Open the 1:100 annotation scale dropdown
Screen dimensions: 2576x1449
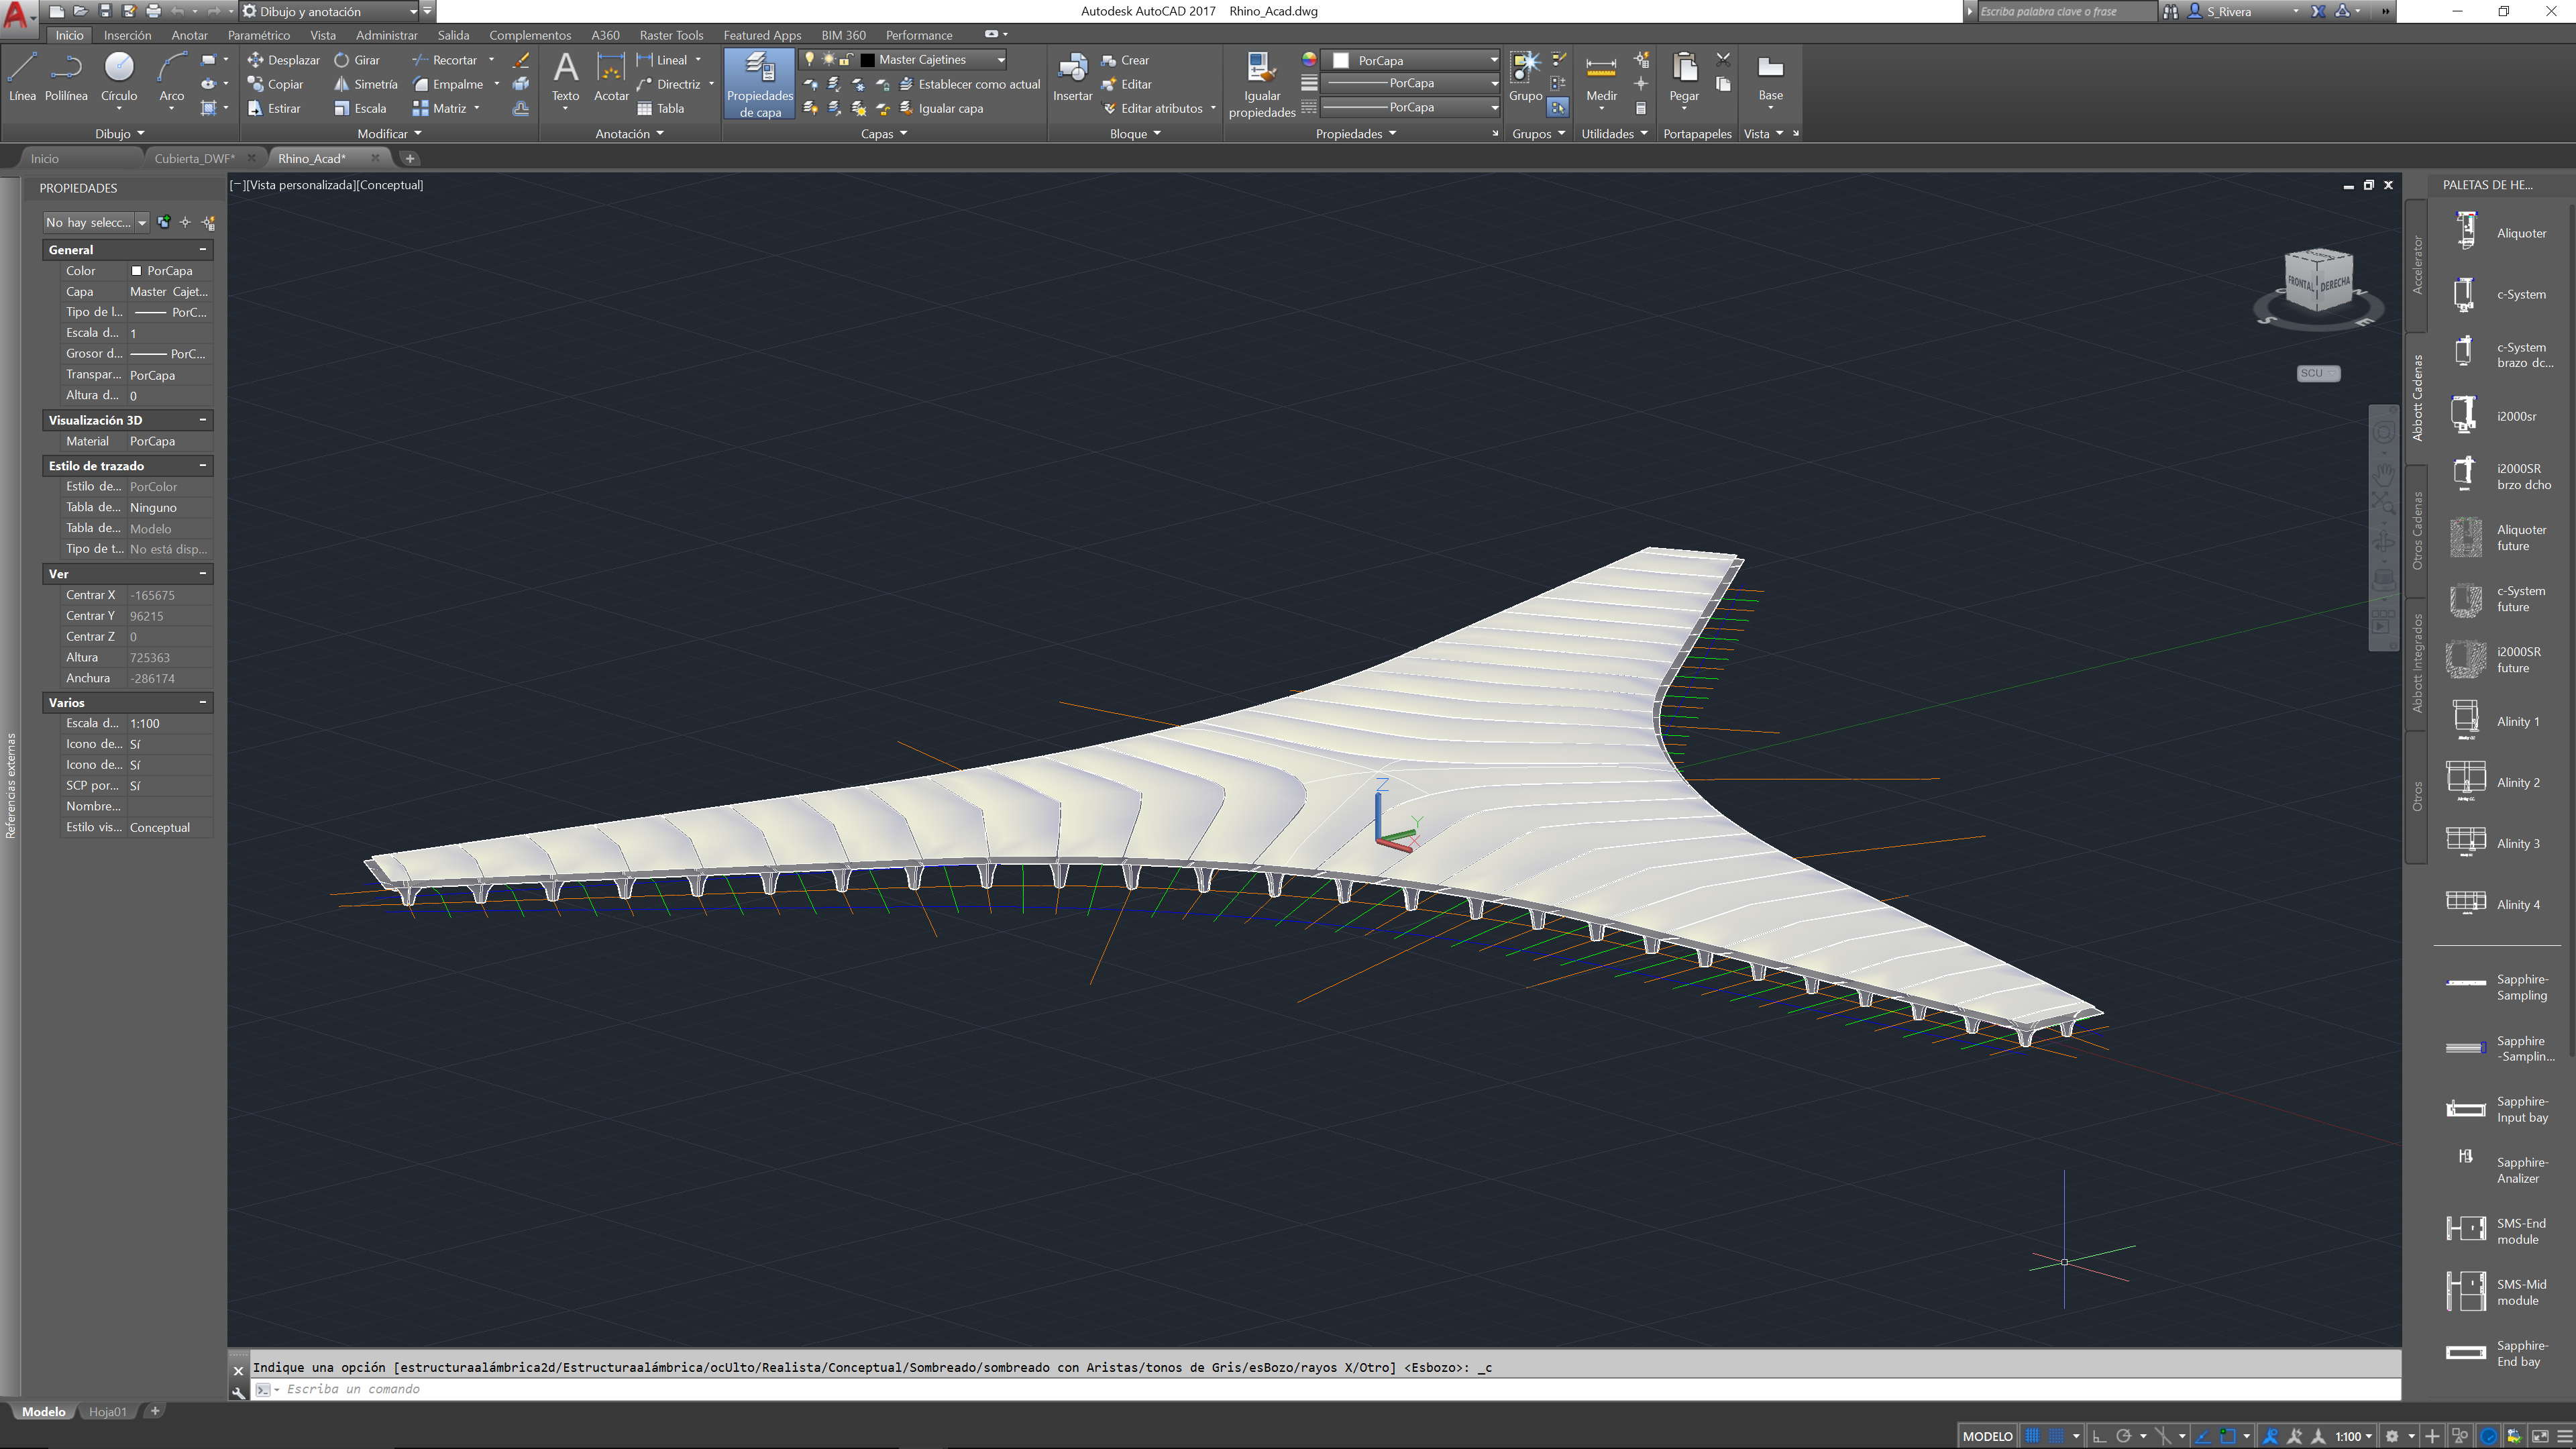(2354, 1436)
